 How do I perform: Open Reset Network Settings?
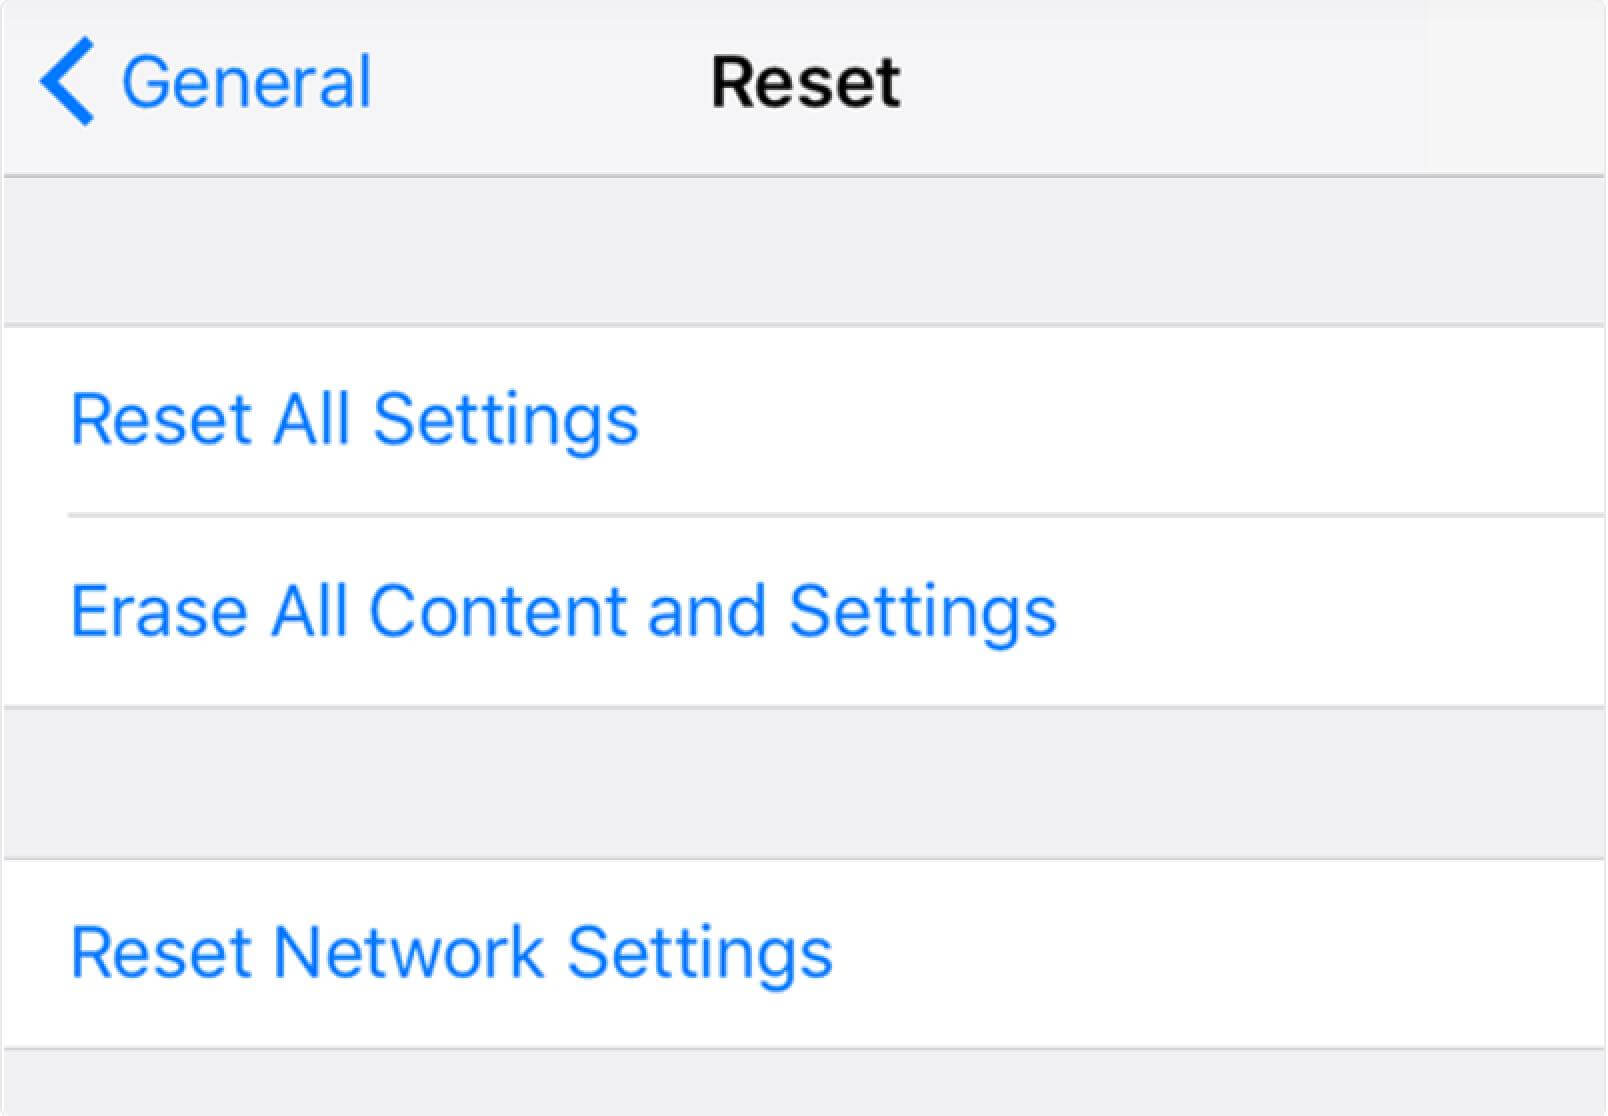(x=451, y=953)
